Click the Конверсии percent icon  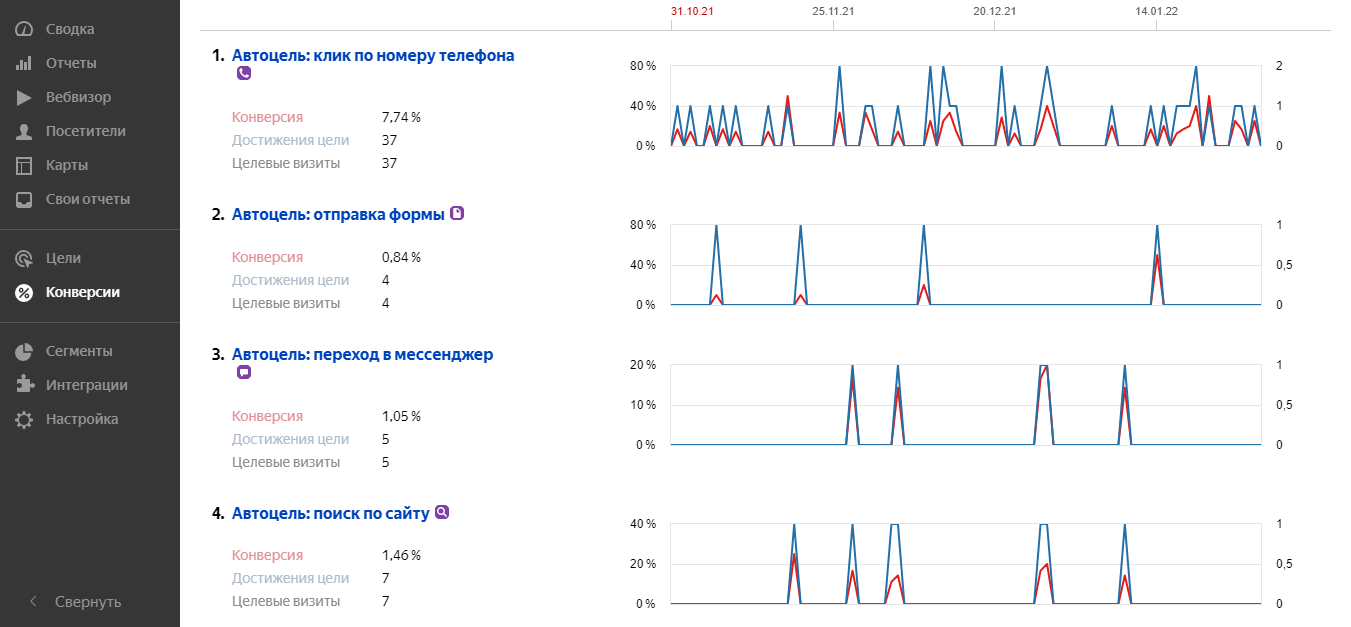click(24, 292)
